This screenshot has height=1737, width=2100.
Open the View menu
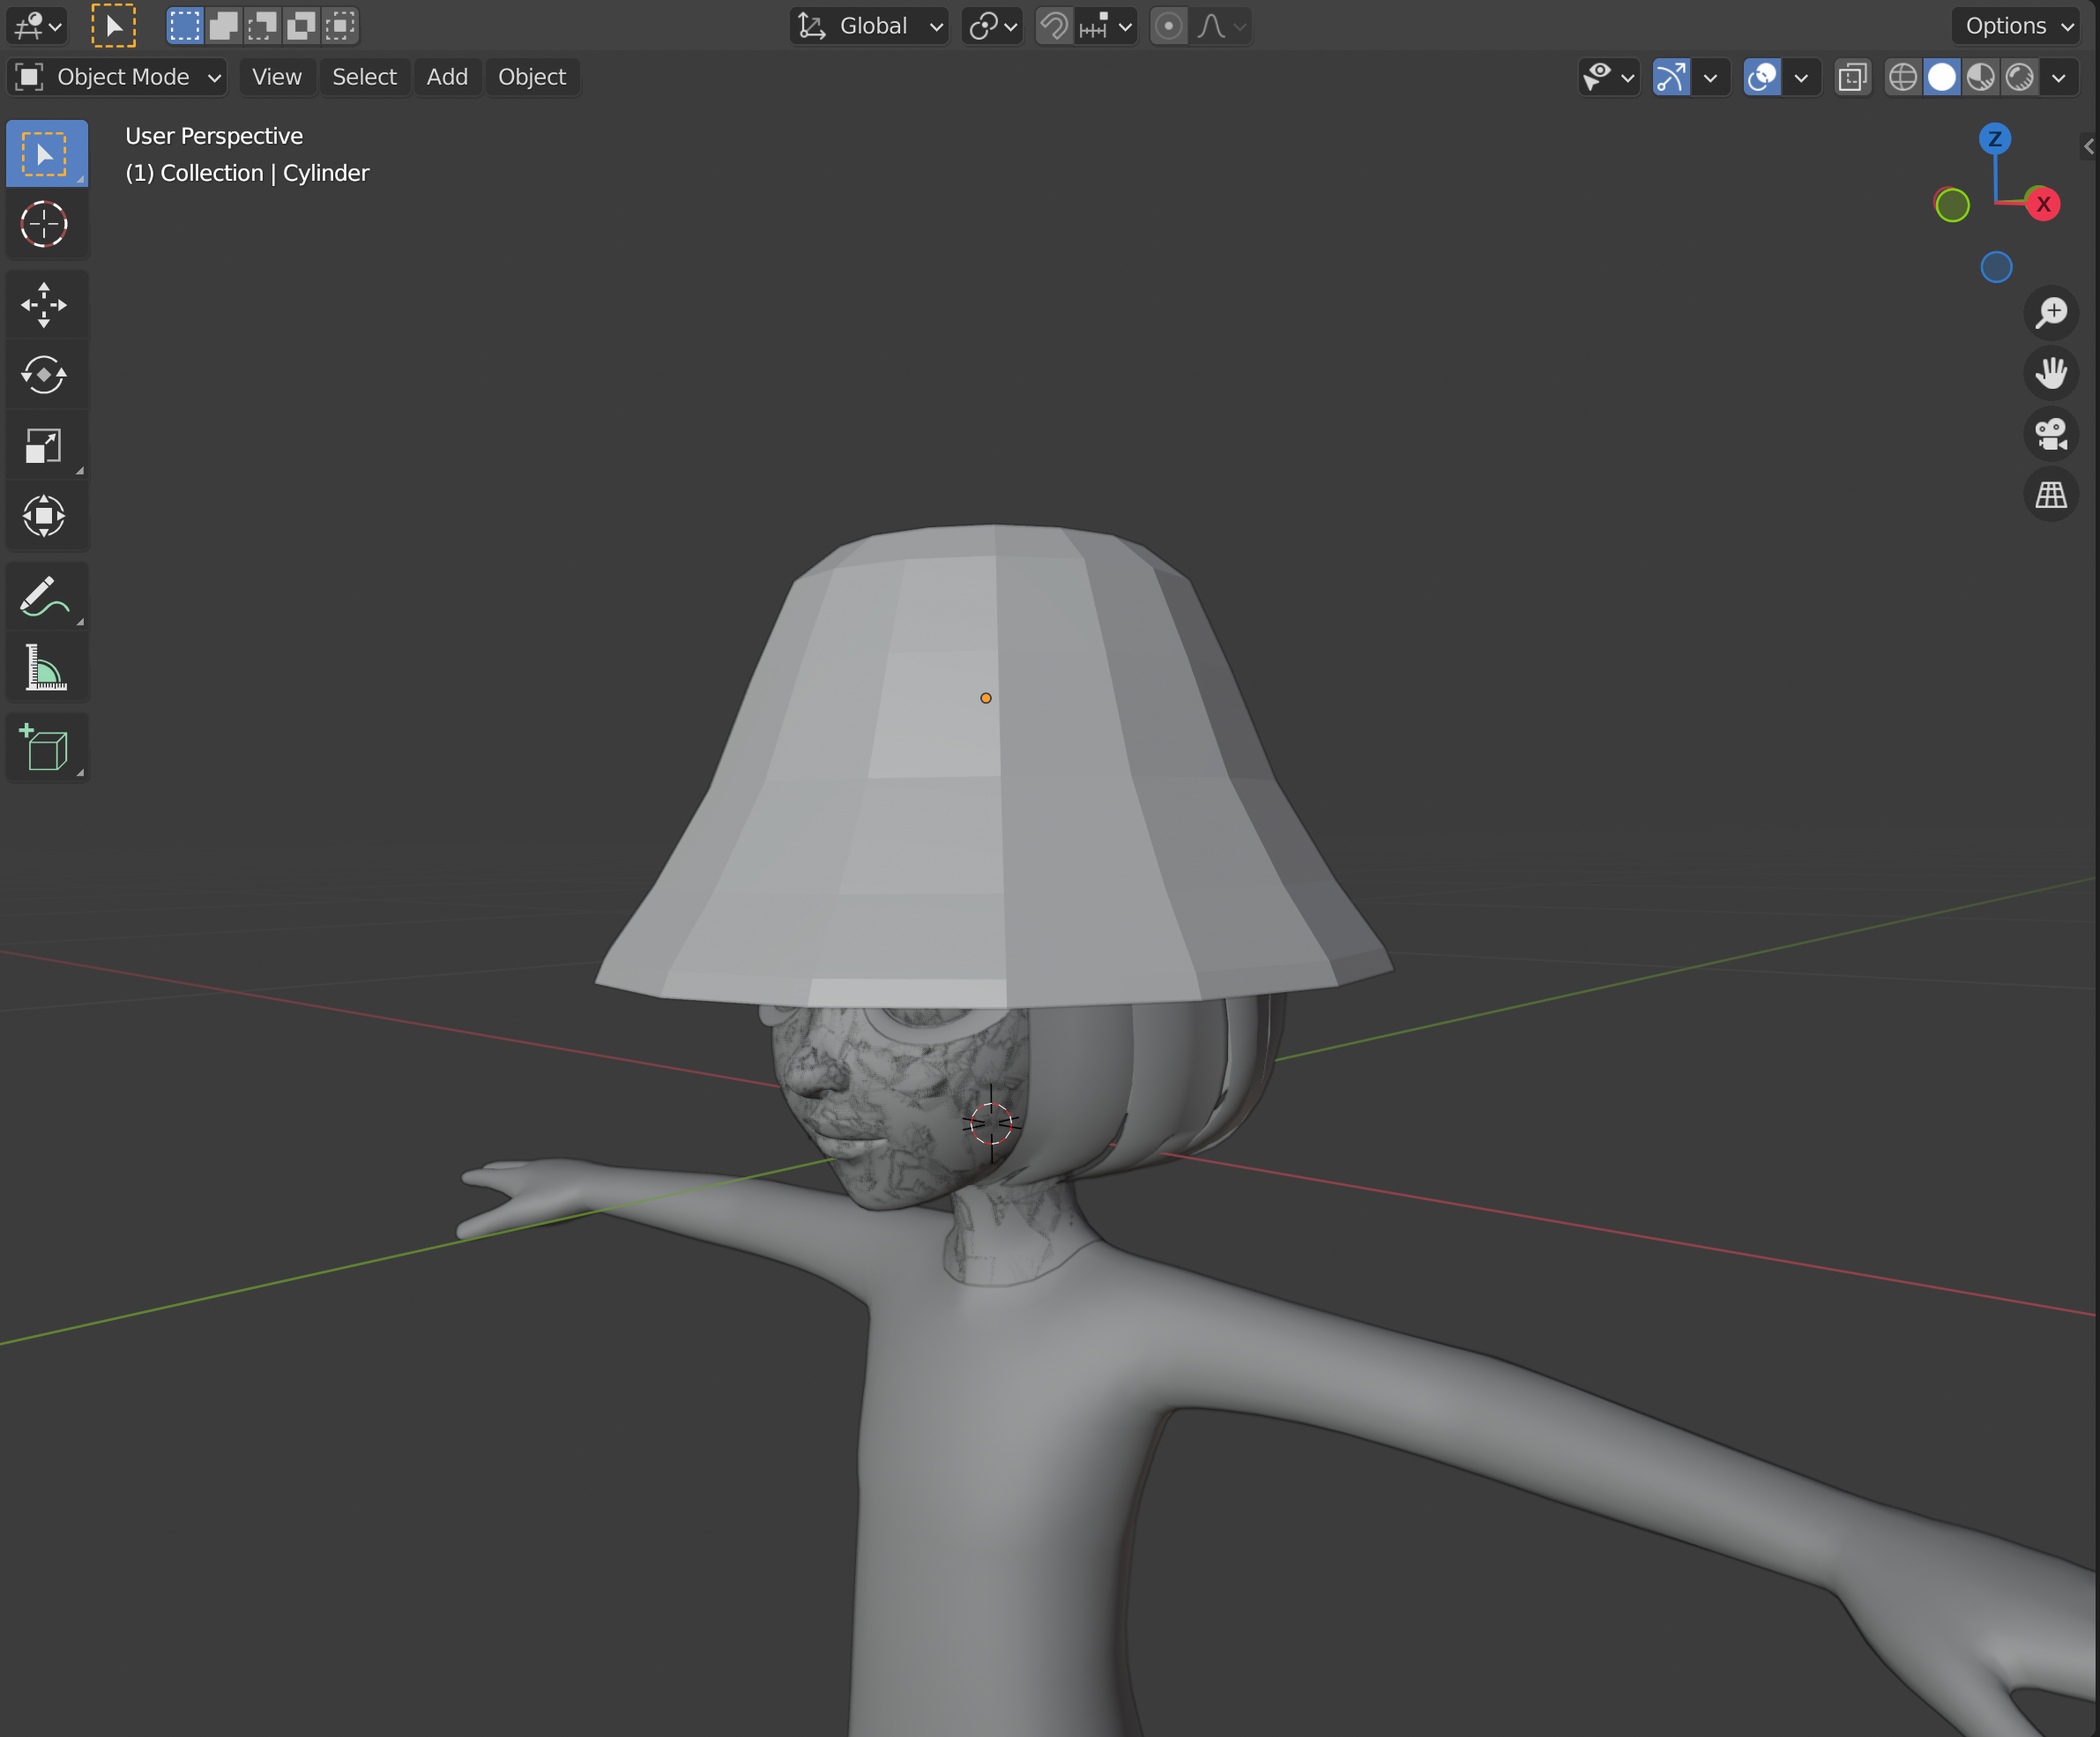277,77
